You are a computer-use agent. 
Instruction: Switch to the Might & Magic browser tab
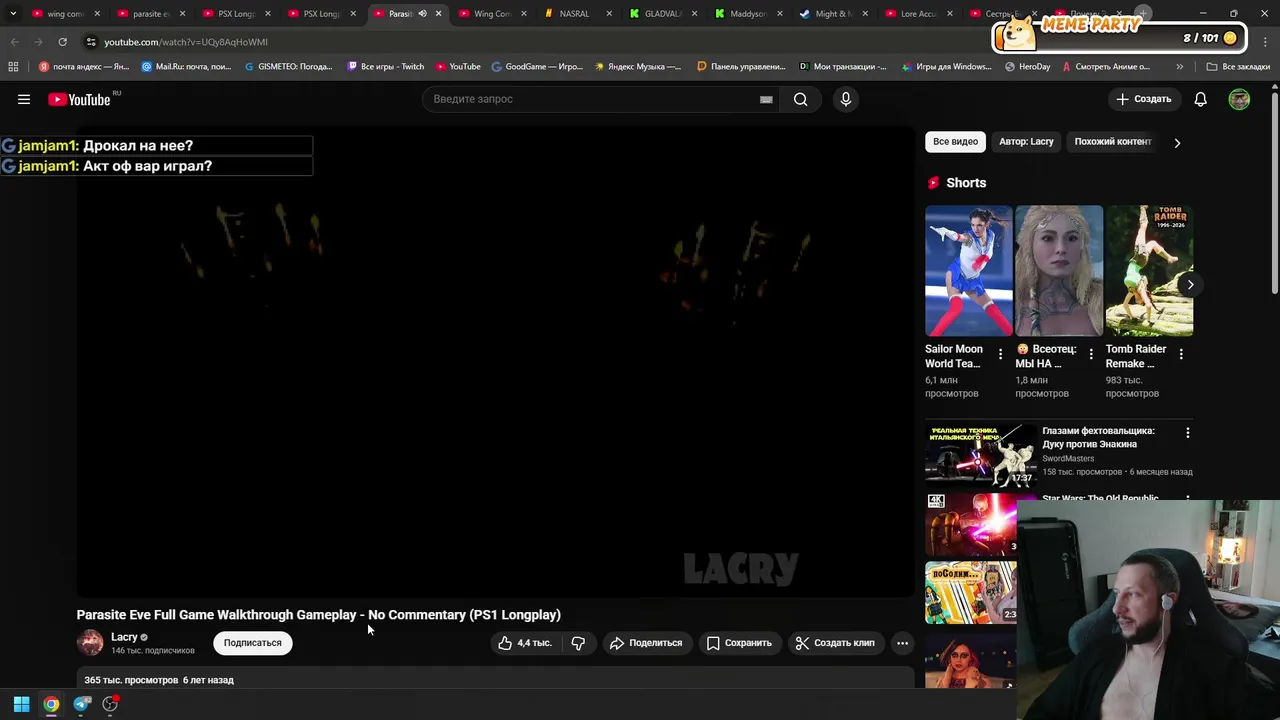(x=832, y=14)
